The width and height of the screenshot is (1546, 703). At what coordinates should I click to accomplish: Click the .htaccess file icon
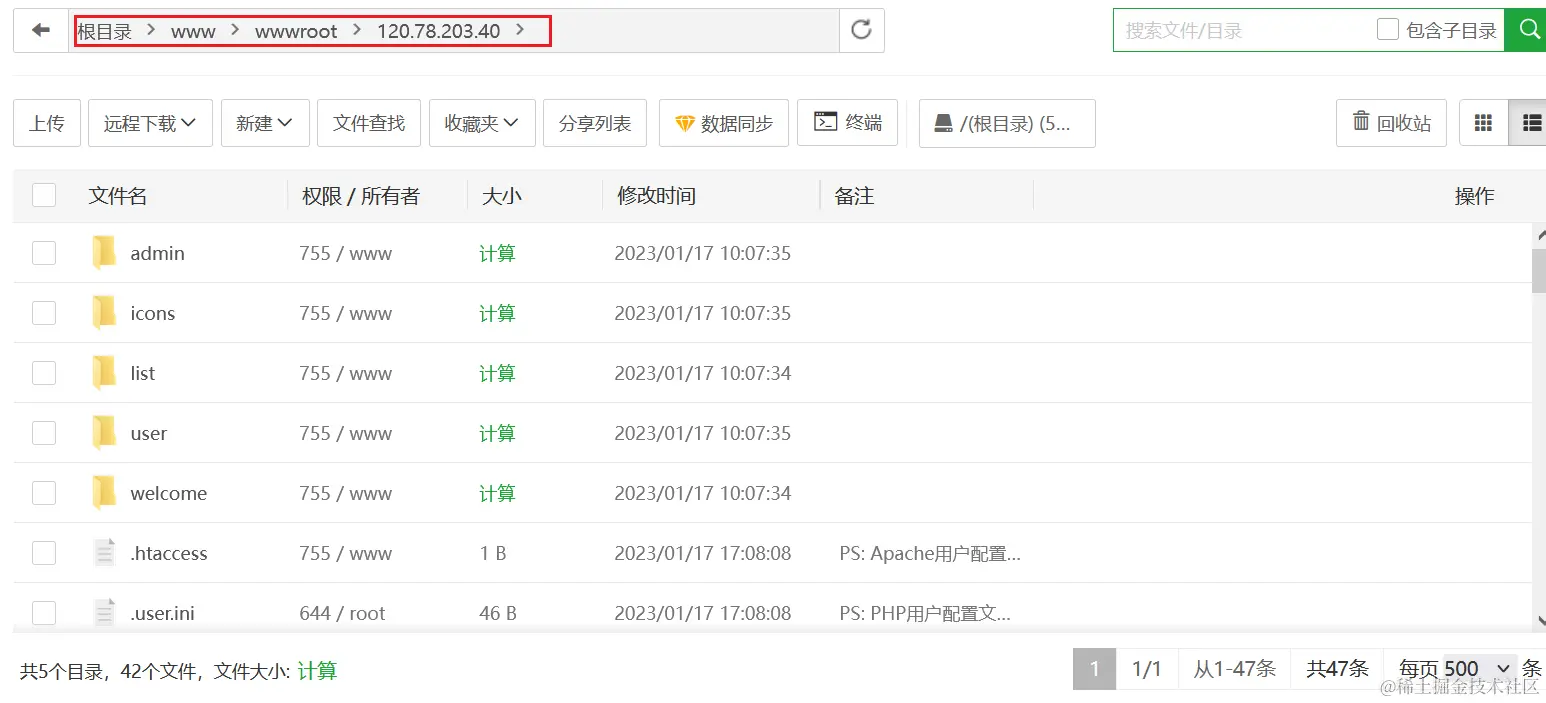(x=104, y=553)
